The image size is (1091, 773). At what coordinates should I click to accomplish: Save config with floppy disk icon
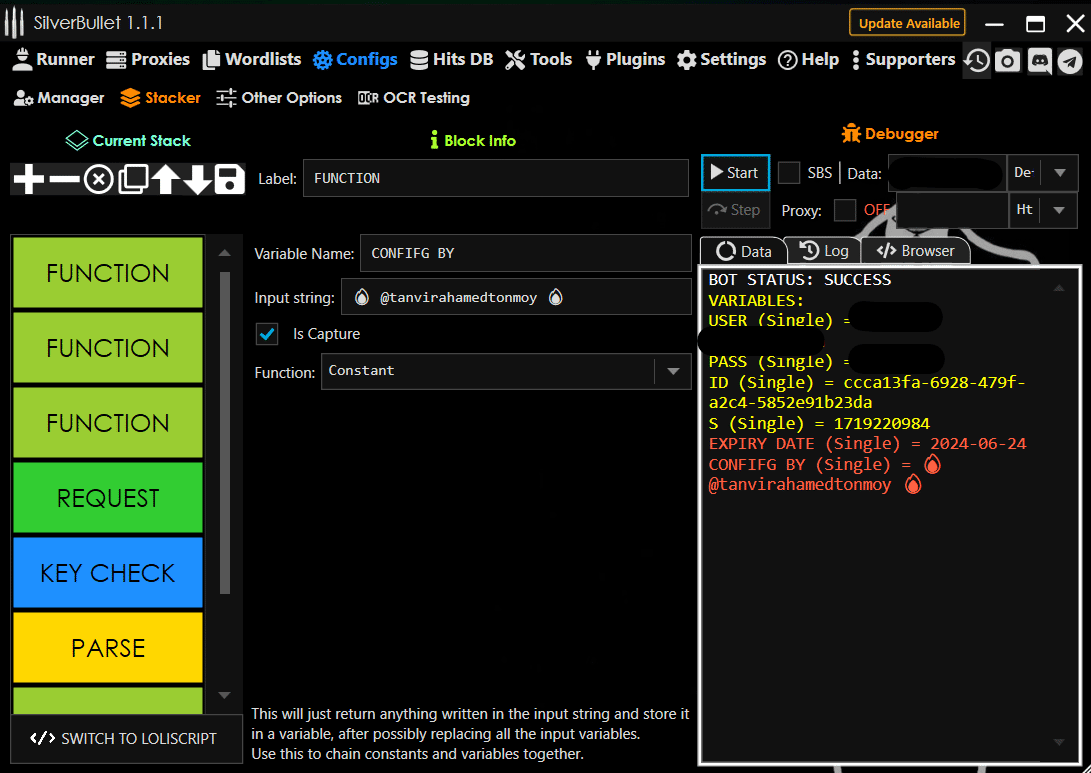click(x=229, y=180)
